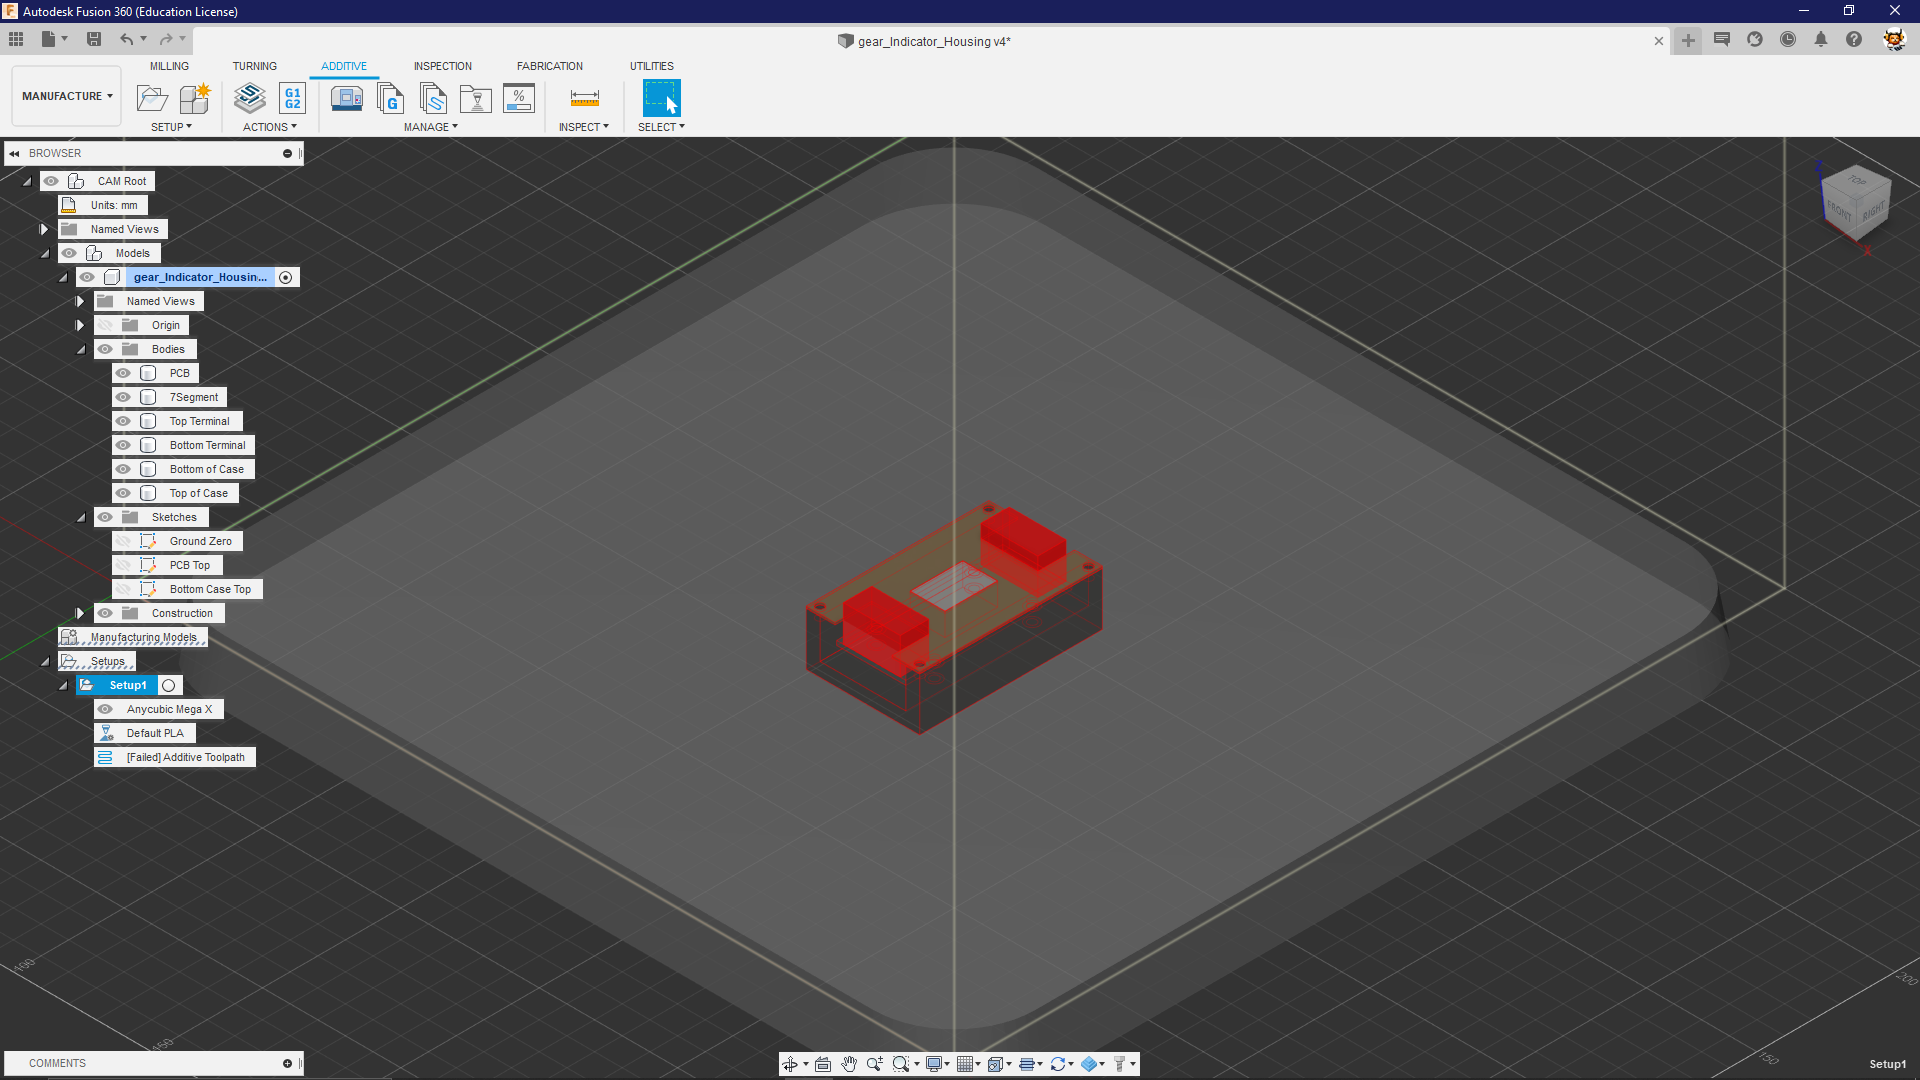Toggle visibility of the 7Segment body
Viewport: 1920px width, 1080px height.
coord(124,397)
